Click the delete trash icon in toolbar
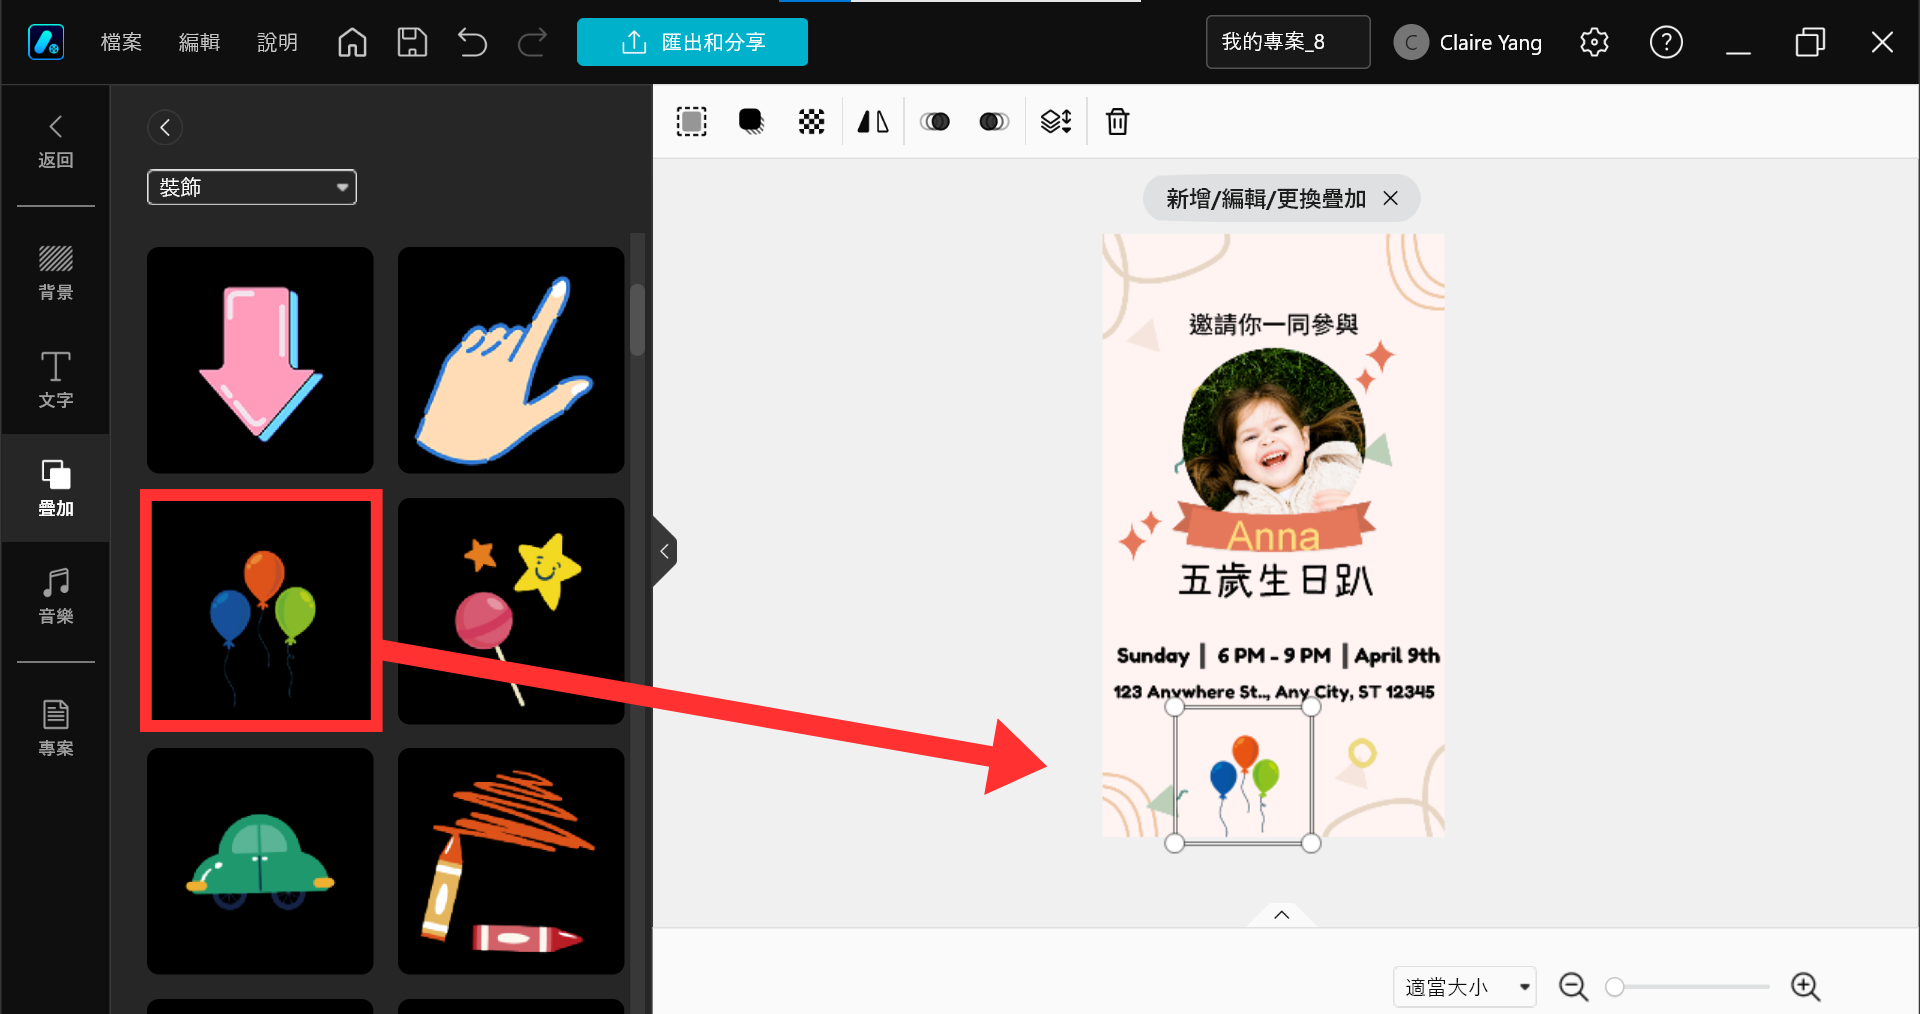Screen dimensions: 1920x1014 [x=1117, y=122]
